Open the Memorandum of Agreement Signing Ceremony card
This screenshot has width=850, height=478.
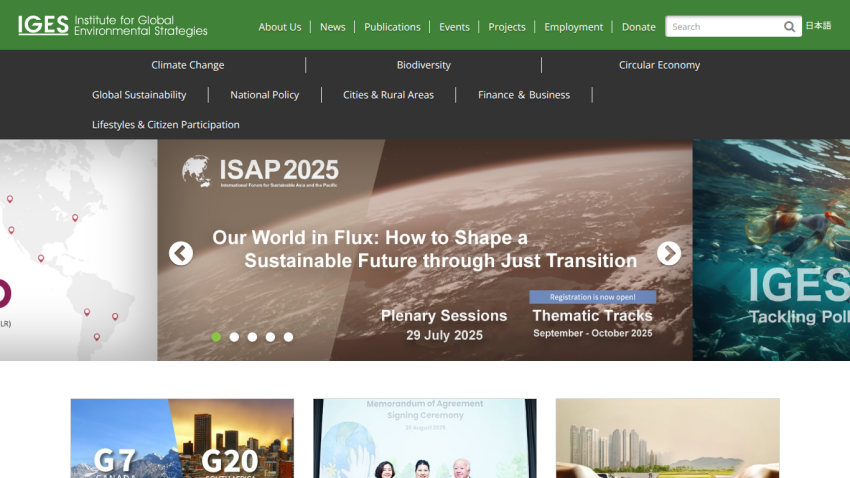point(425,438)
